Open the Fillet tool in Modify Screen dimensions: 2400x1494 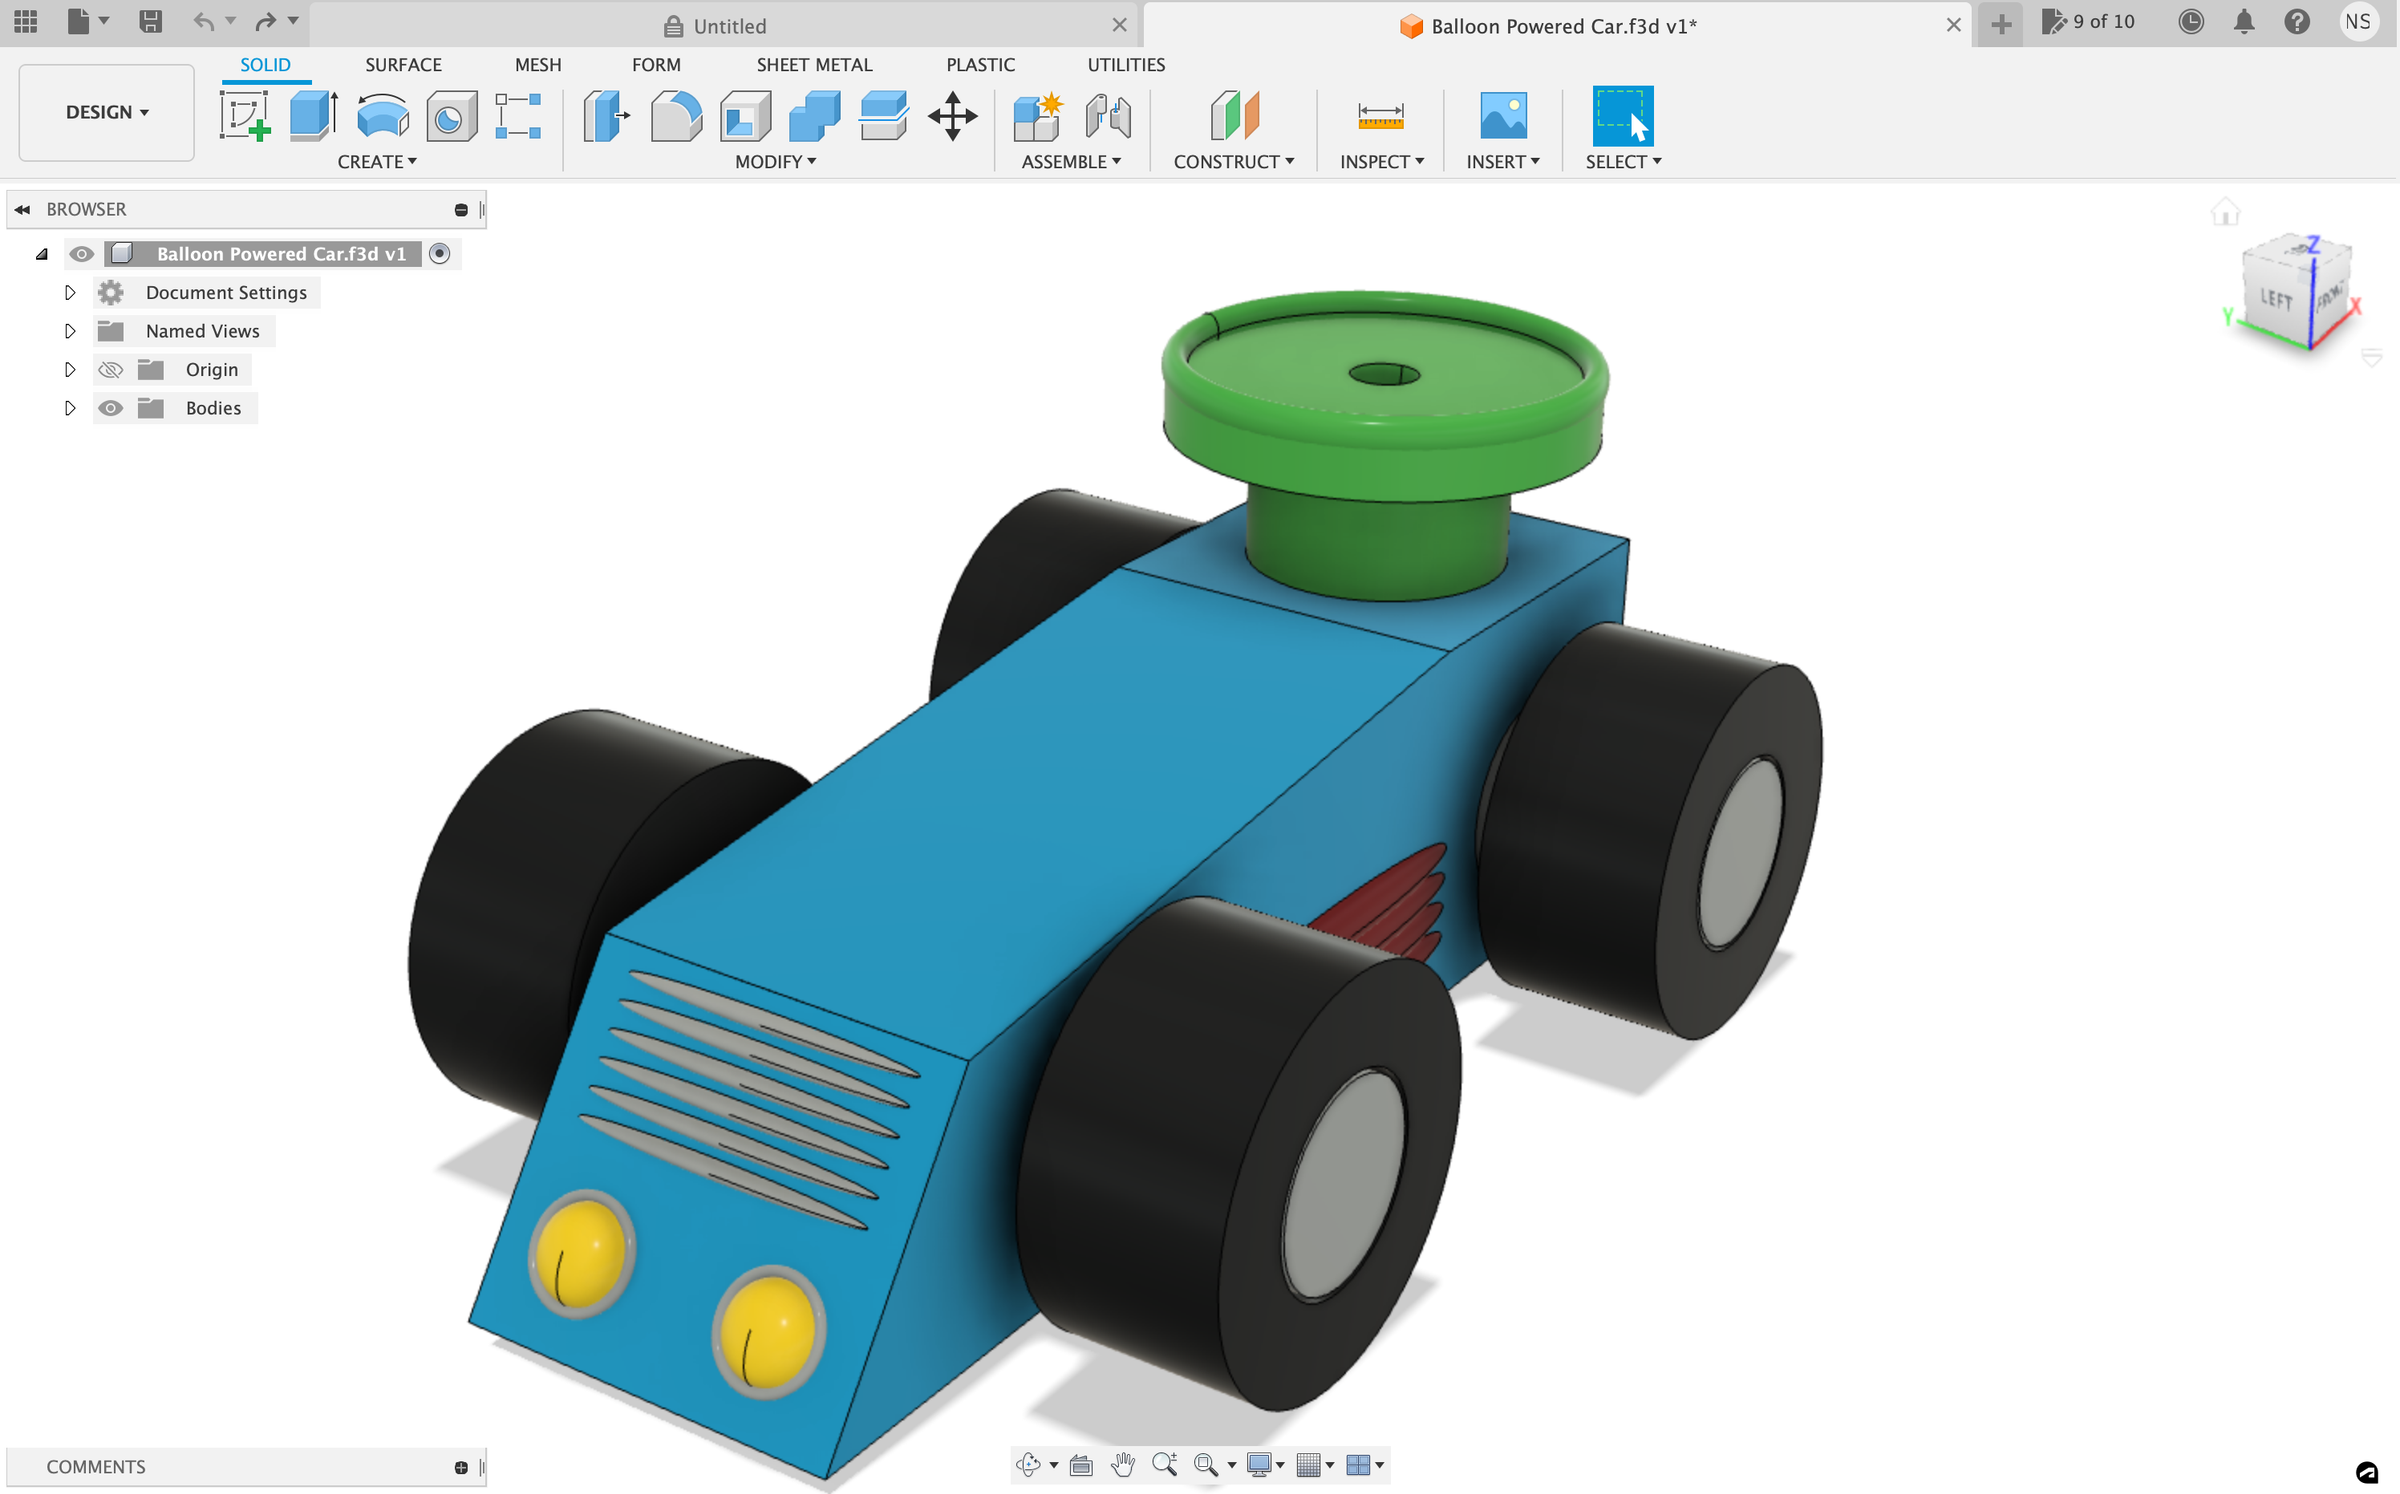676,115
